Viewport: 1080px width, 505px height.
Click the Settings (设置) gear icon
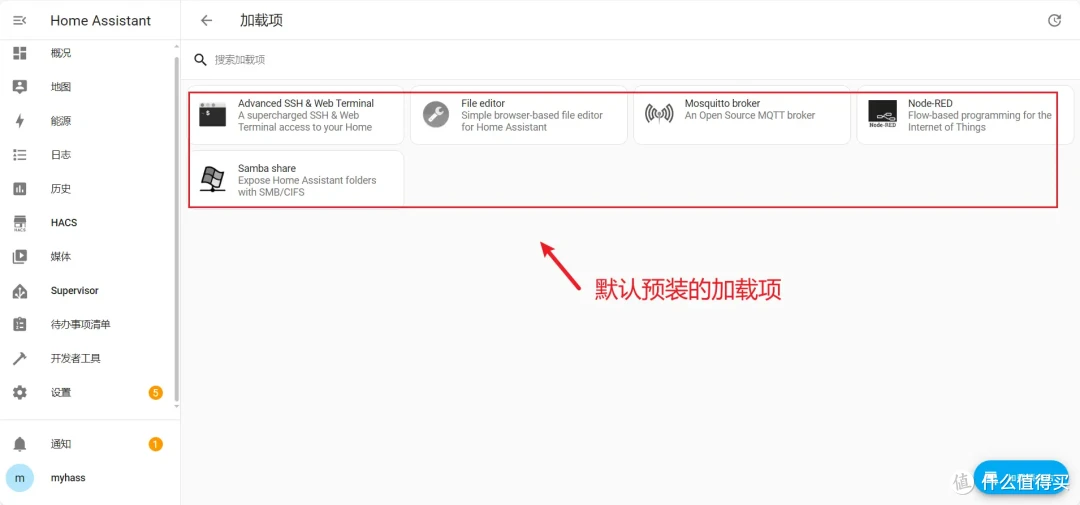coord(20,393)
